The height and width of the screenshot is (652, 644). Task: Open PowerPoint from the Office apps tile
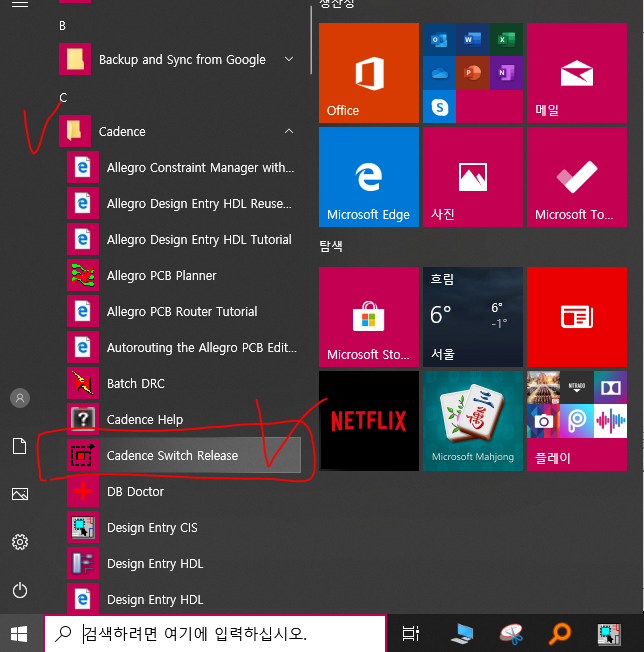point(473,73)
